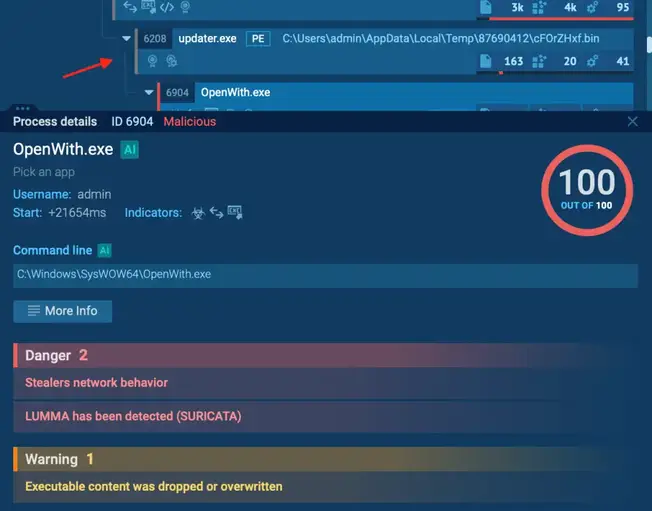Expand the Warning section header

pos(325,459)
